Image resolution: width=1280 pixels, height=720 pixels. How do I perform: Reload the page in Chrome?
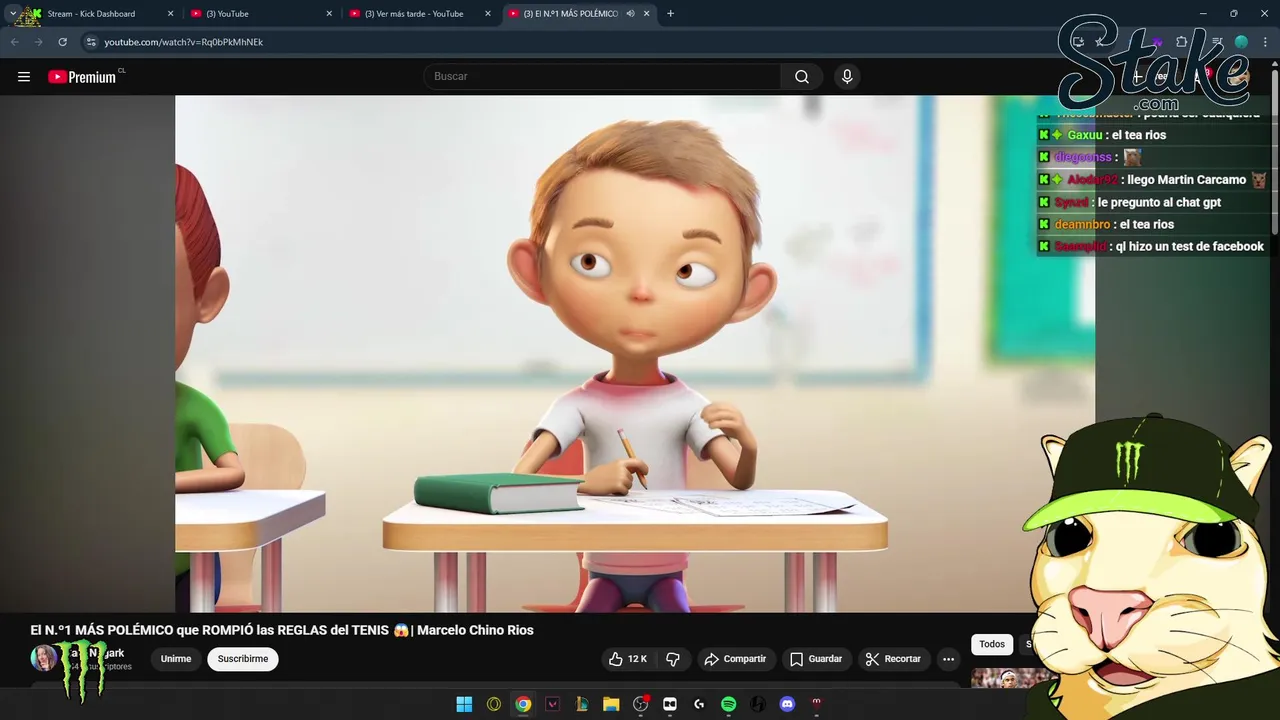[x=62, y=42]
